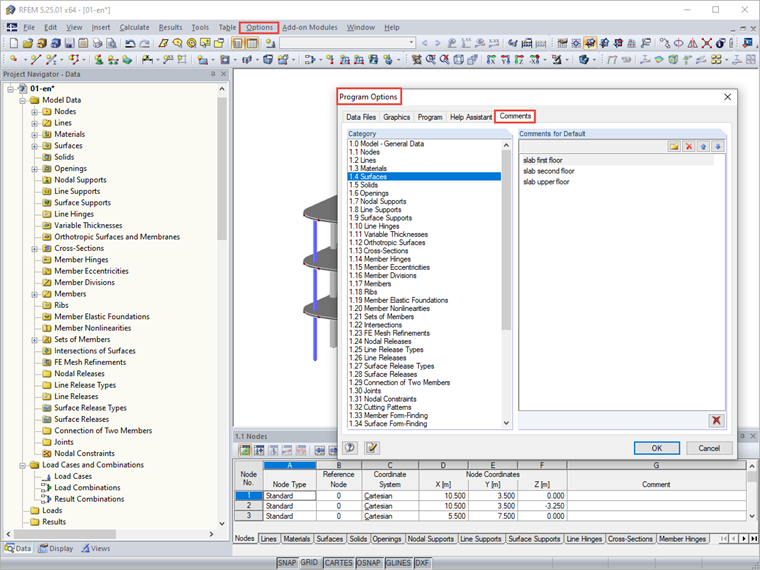Click the New model icon in the toolbar
The height and width of the screenshot is (570, 760).
[14, 43]
